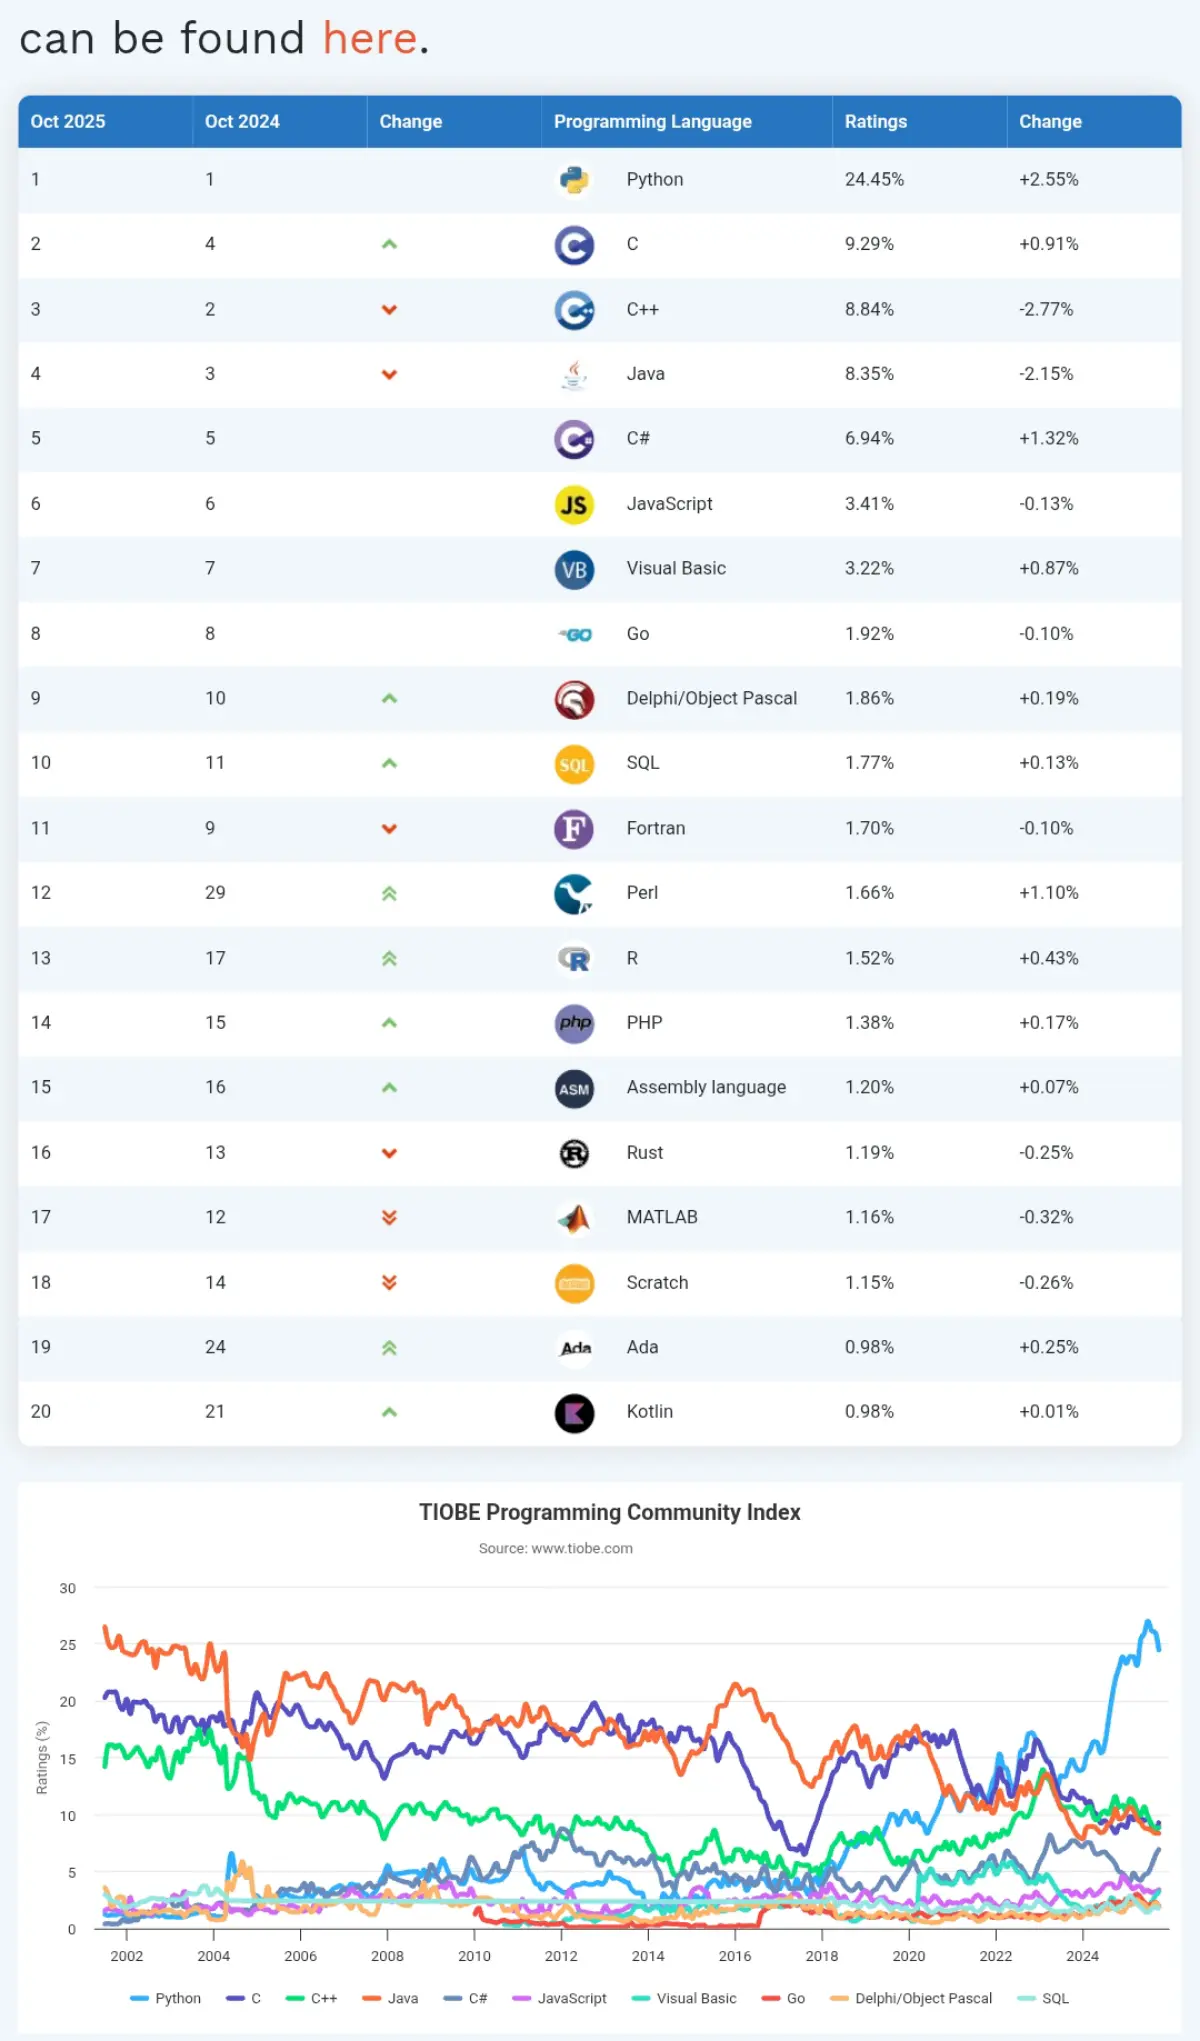Toggle SQL series in chart legend
The image size is (1200, 2041).
click(x=1043, y=1997)
